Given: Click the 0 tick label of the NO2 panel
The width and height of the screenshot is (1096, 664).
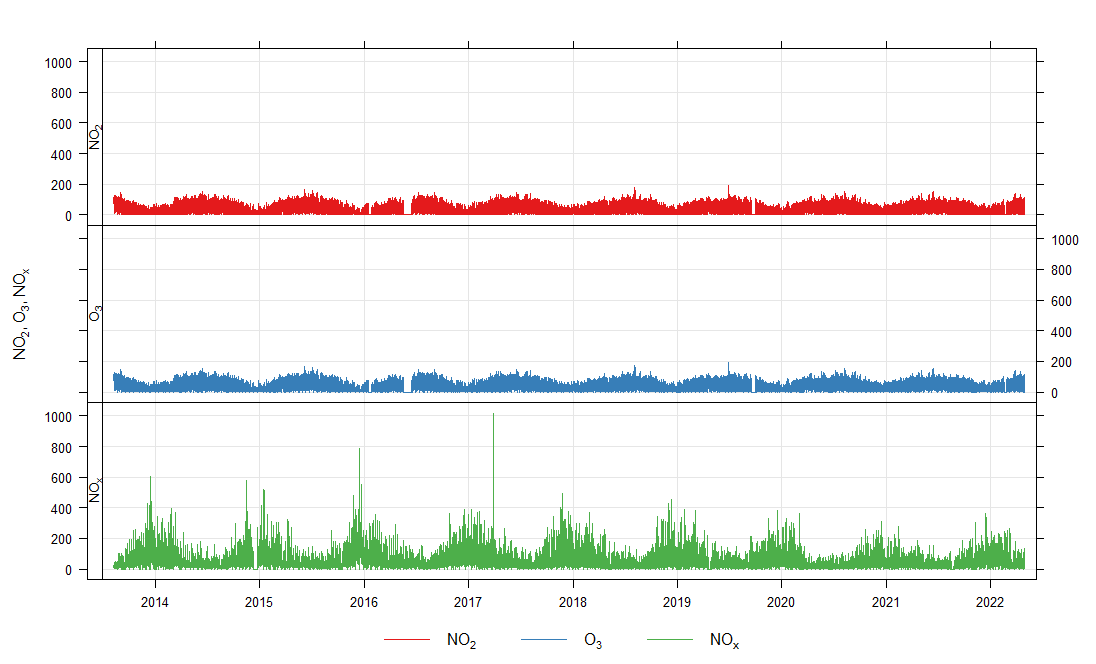Looking at the screenshot, I should (x=68, y=216).
